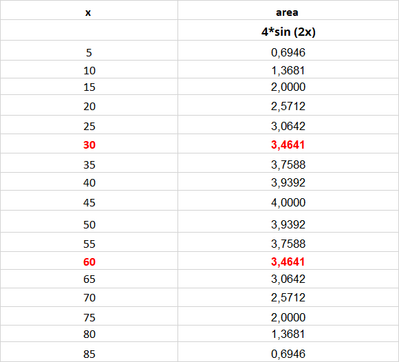
Task: Select the x cell with value 50
Action: (89, 222)
